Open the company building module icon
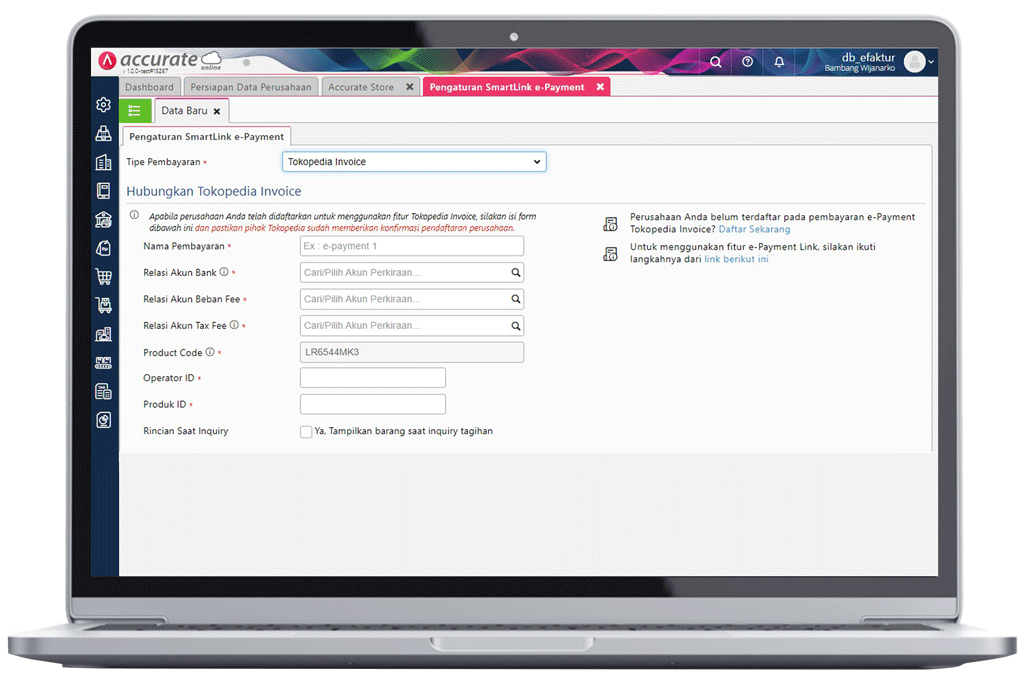 103,162
